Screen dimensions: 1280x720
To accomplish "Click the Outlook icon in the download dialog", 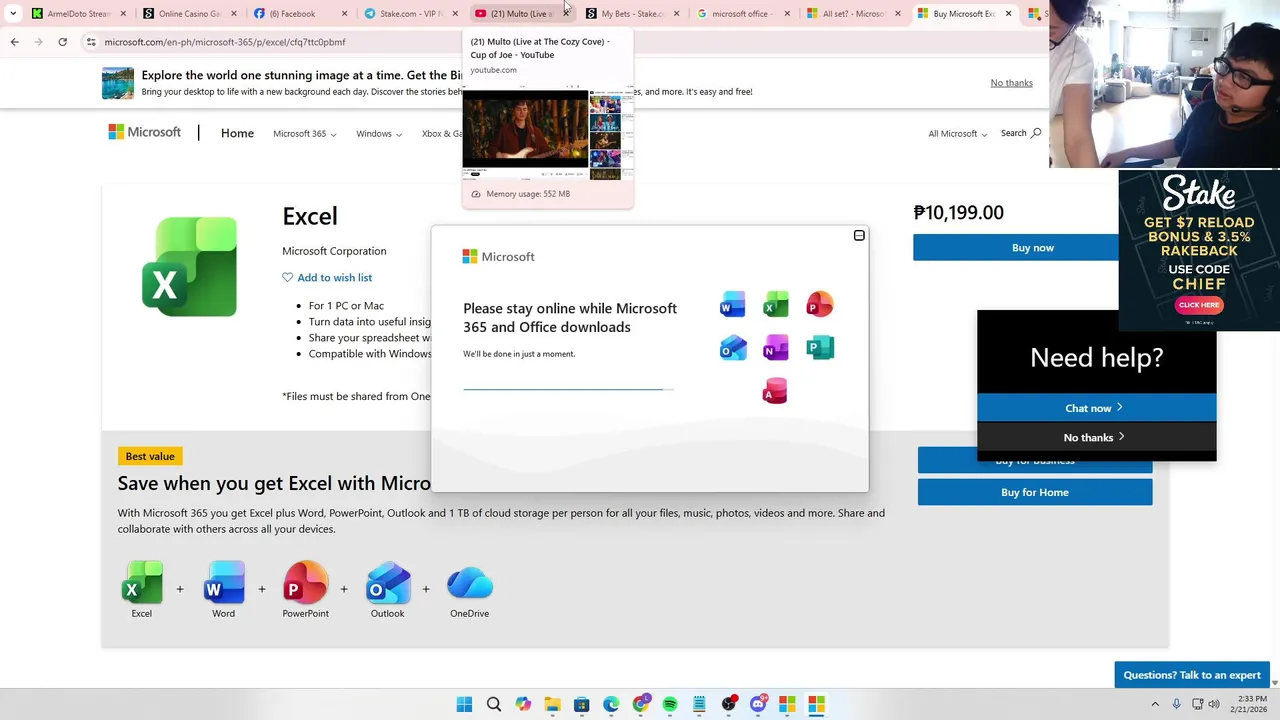I will [x=732, y=348].
